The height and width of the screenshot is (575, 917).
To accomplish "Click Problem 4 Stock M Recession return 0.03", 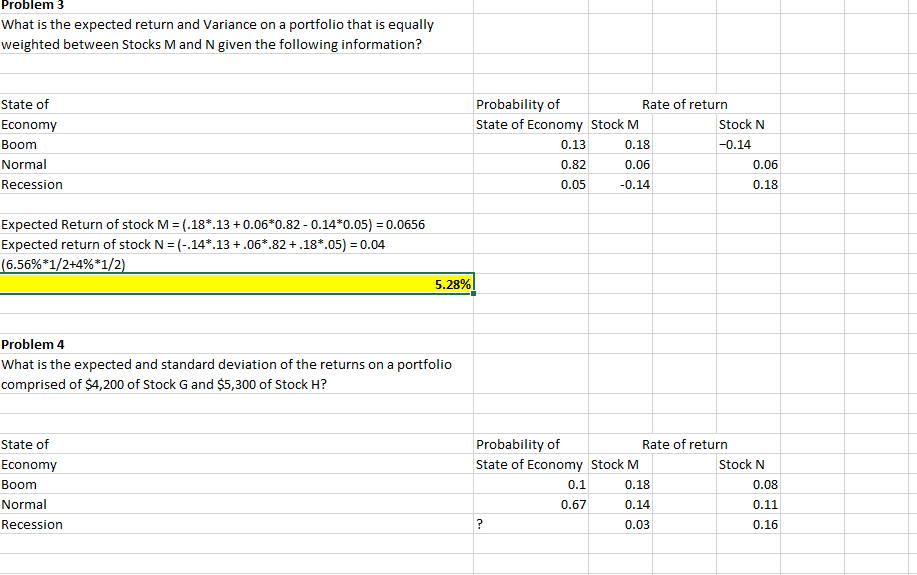I will pos(637,524).
